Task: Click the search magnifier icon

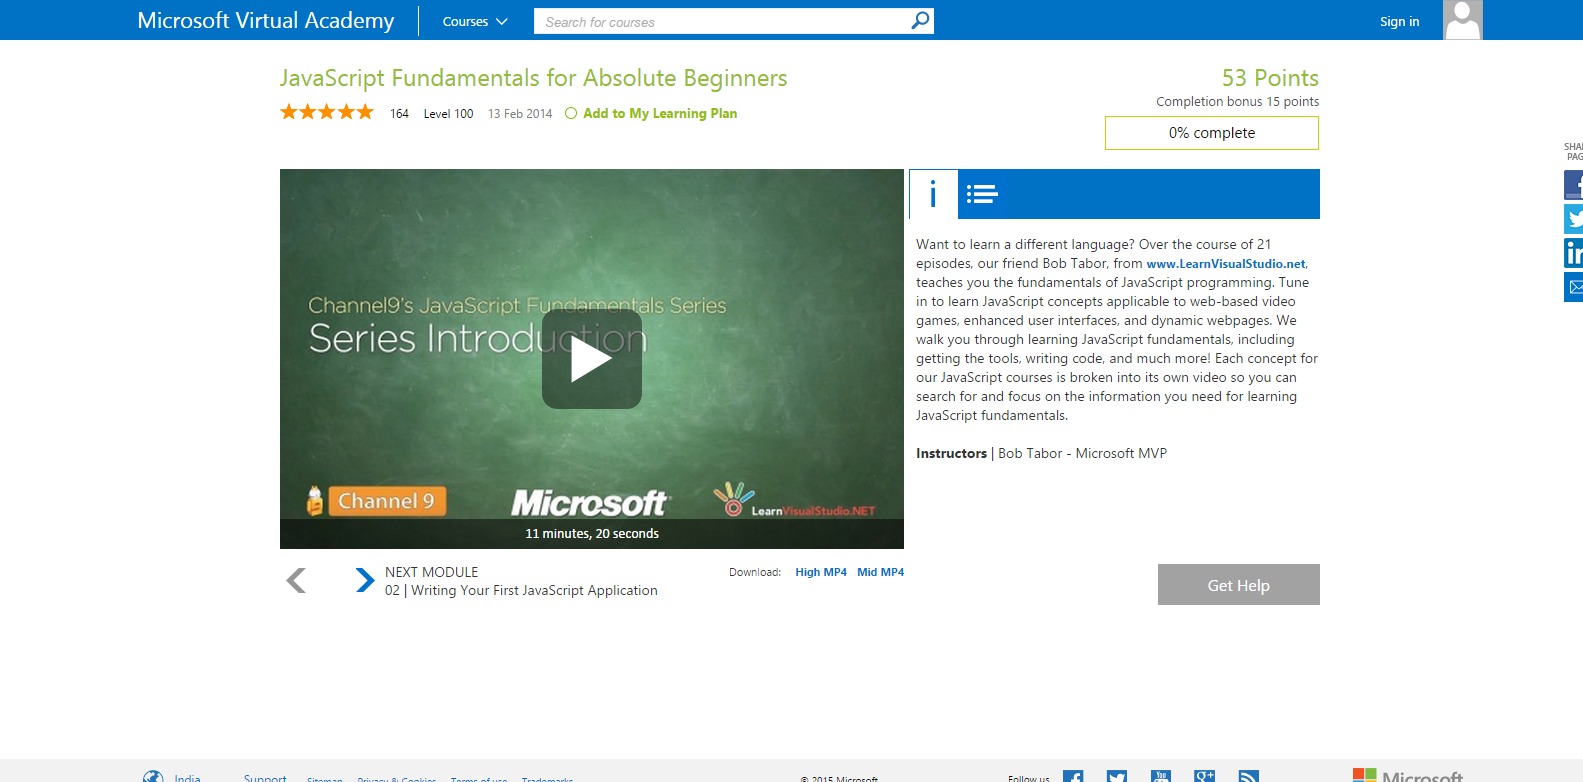Action: click(920, 20)
